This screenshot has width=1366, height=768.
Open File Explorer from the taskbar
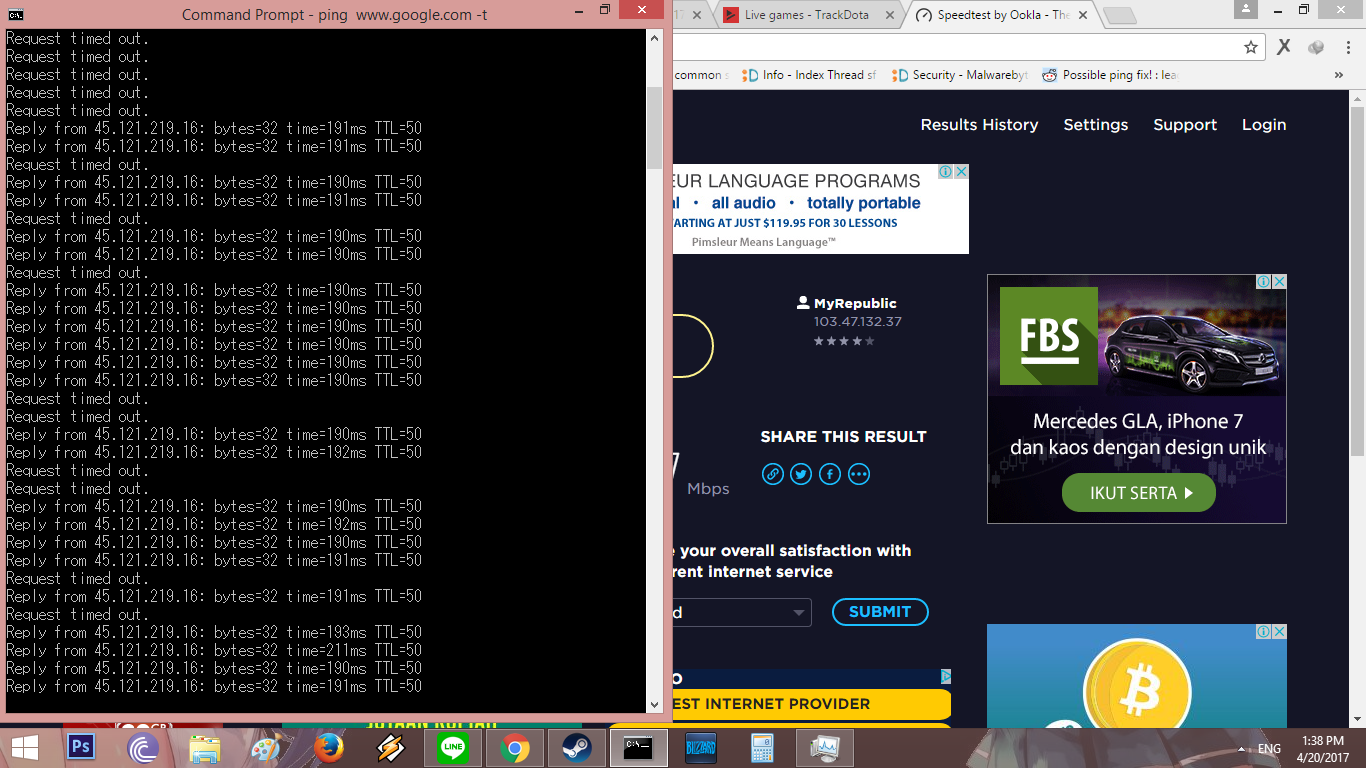(x=205, y=747)
